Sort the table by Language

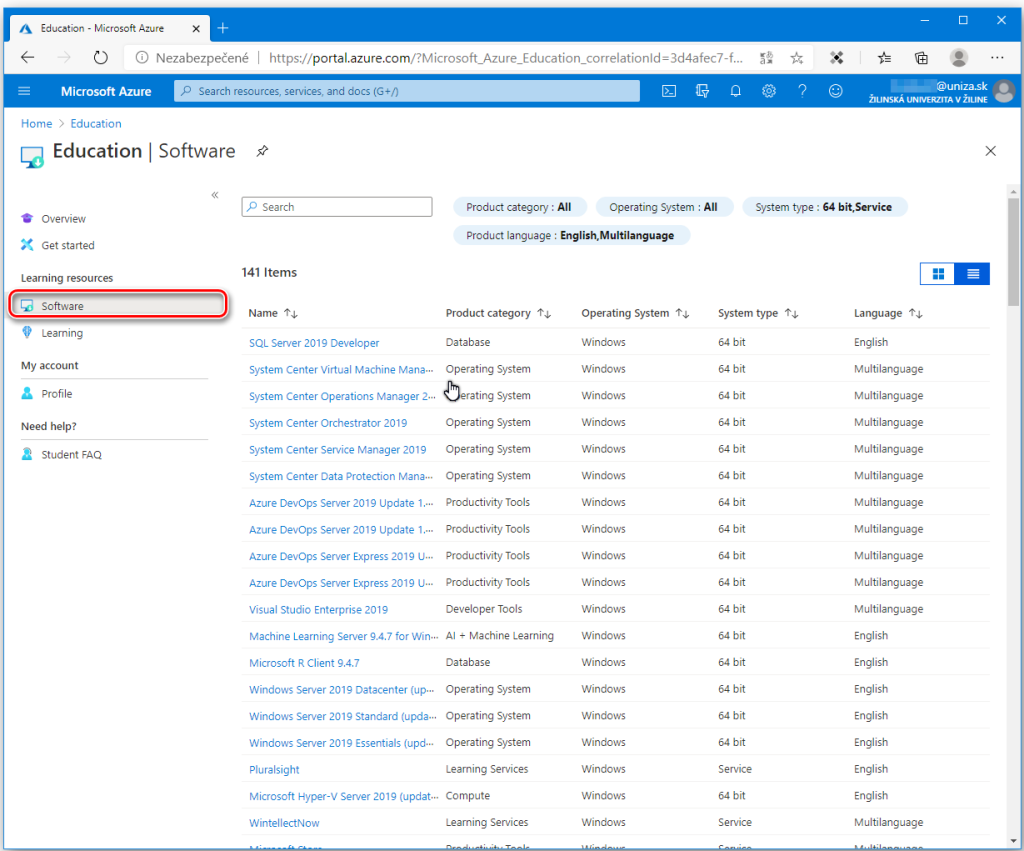coord(888,313)
